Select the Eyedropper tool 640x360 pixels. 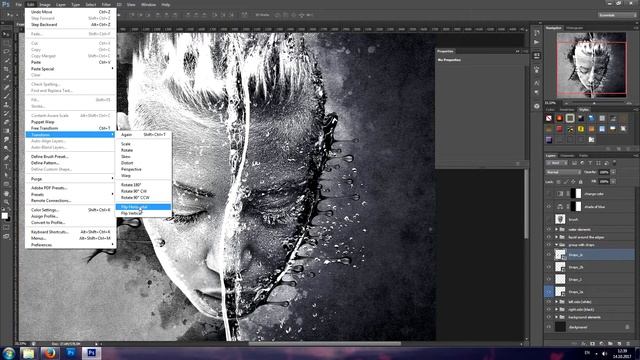pyautogui.click(x=6, y=78)
